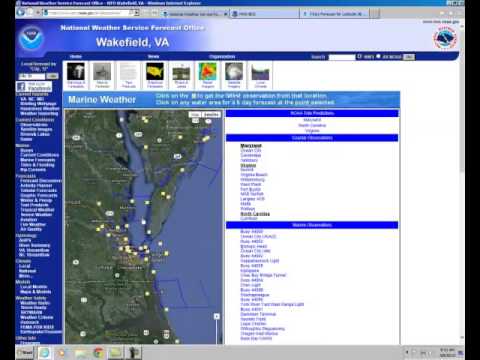Open the Salisbury coastal observation link
Image resolution: width=480 pixels, height=360 pixels.
tap(249, 160)
